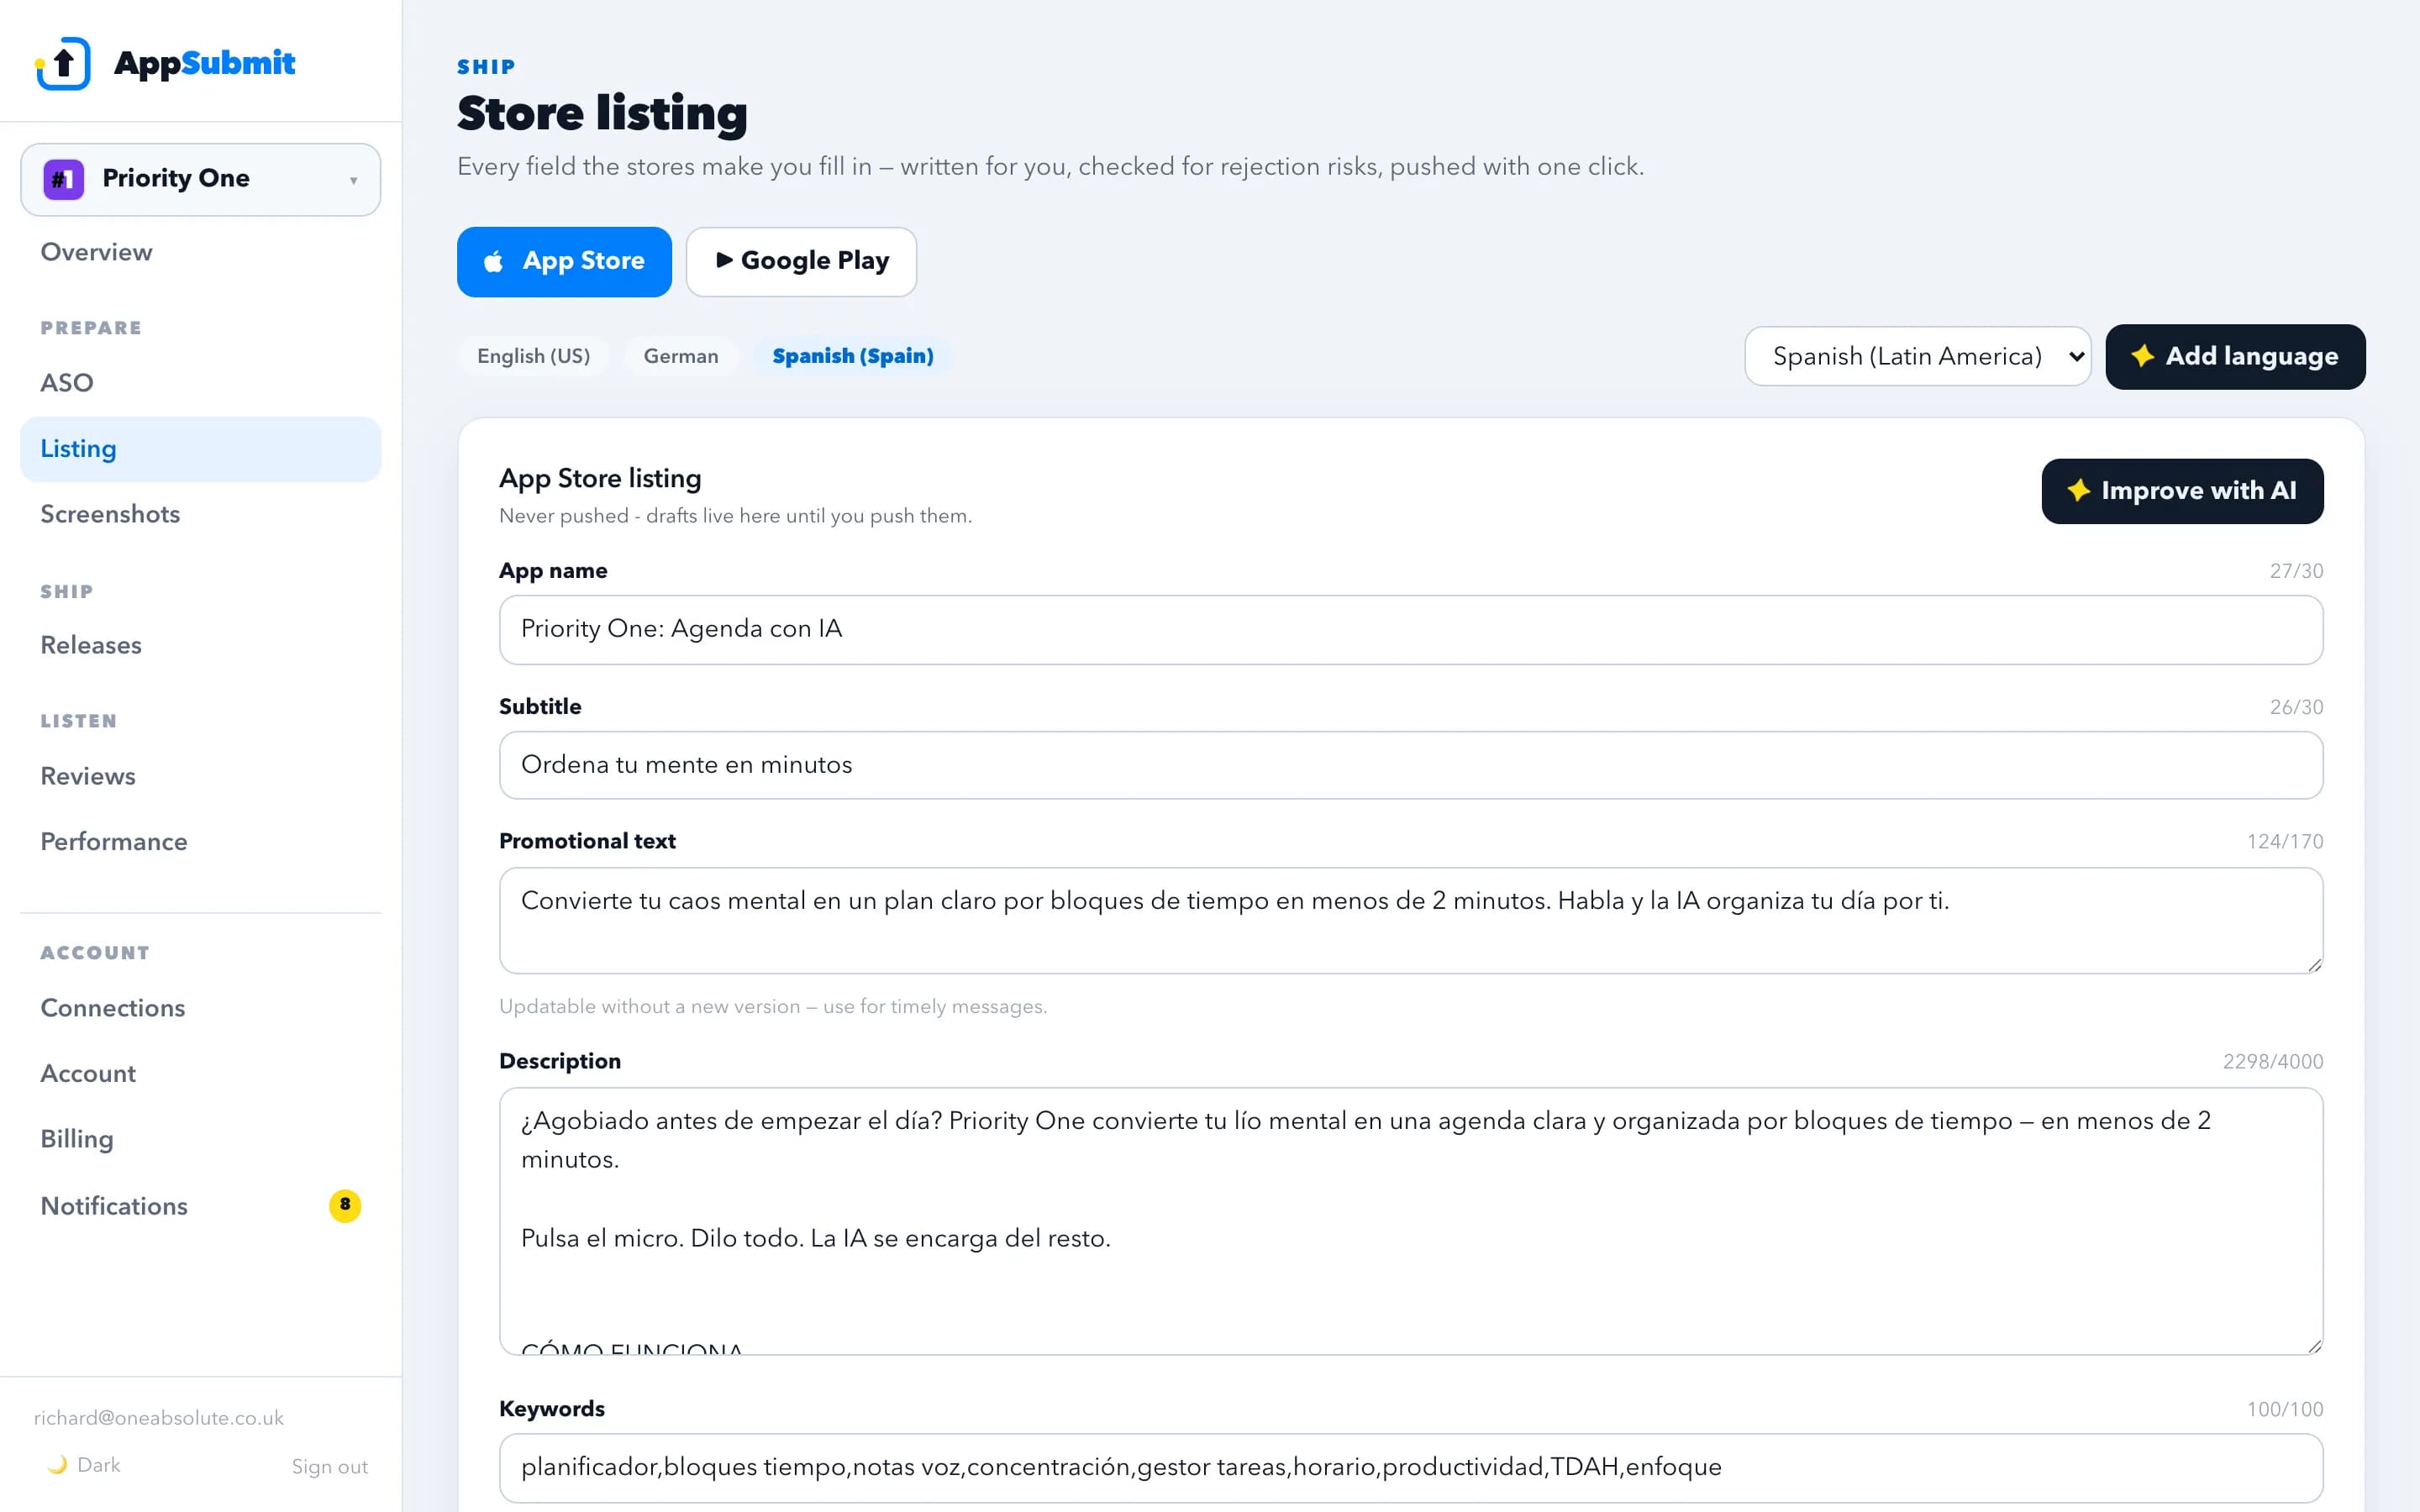Click the Subtitle field label

(540, 707)
